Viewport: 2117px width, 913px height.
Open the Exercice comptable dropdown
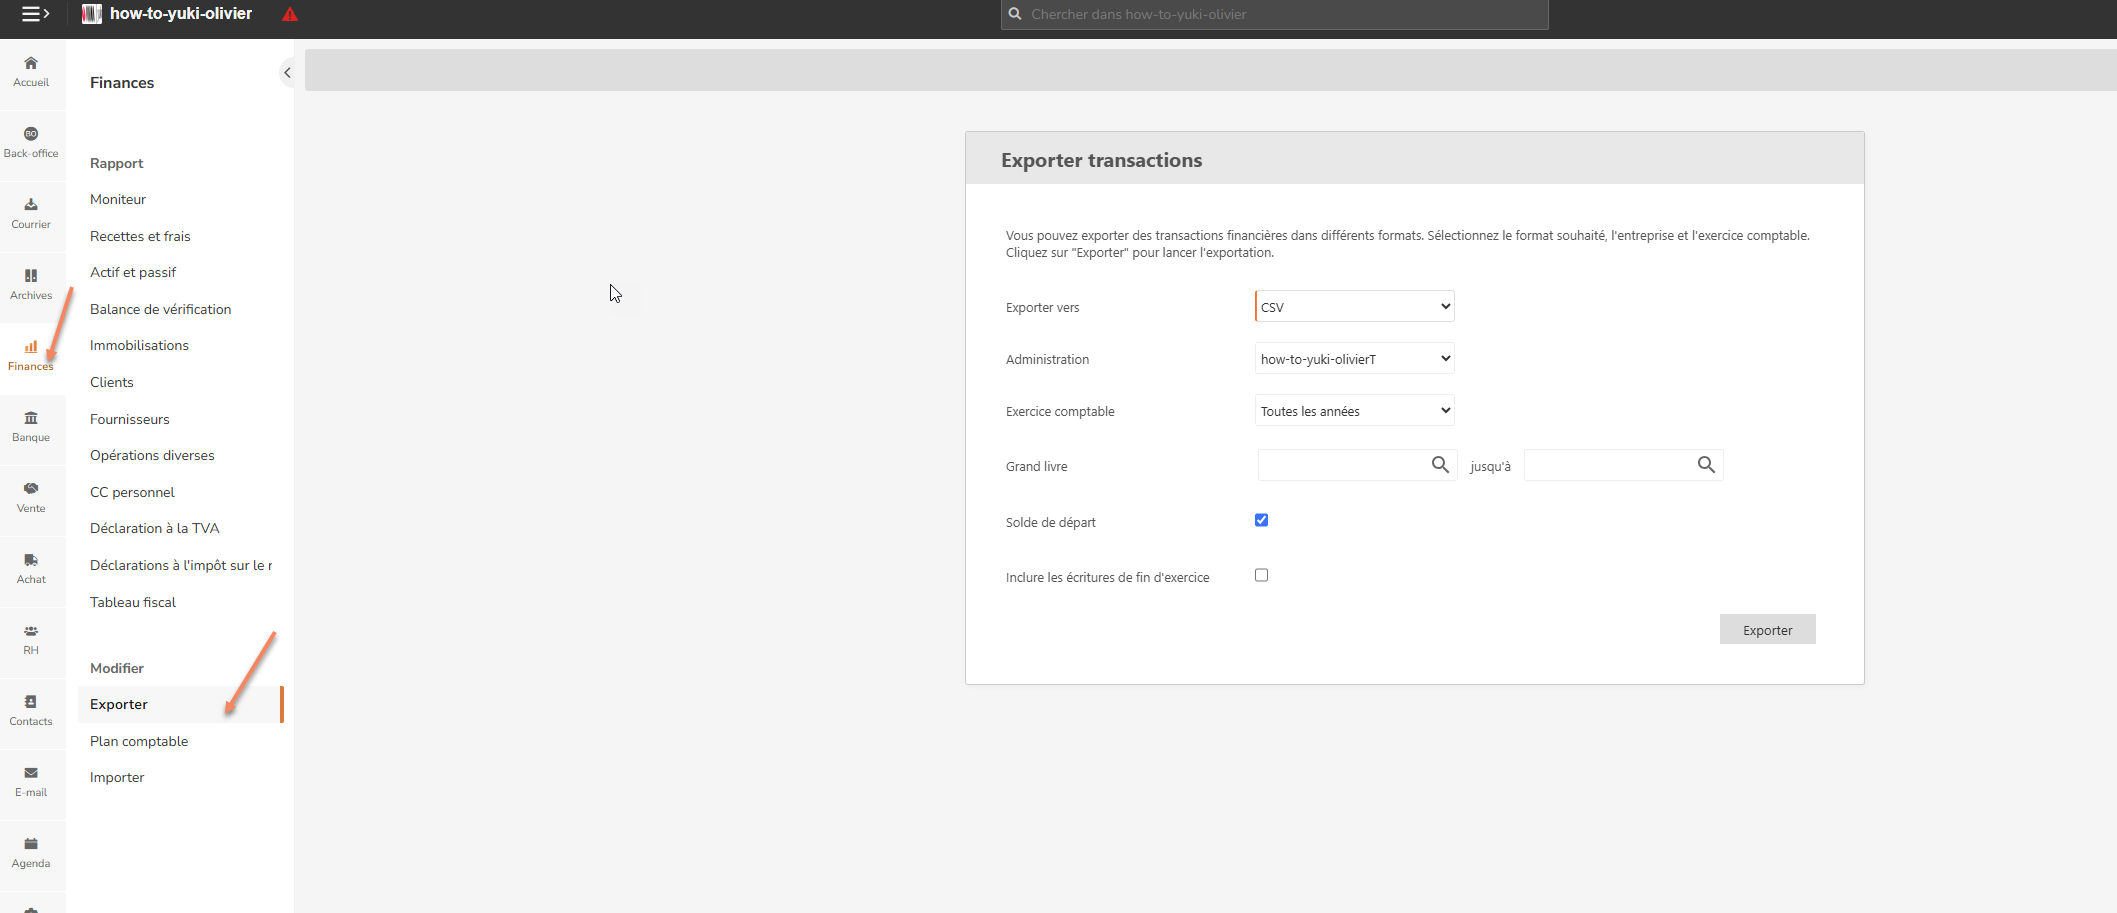[1355, 410]
